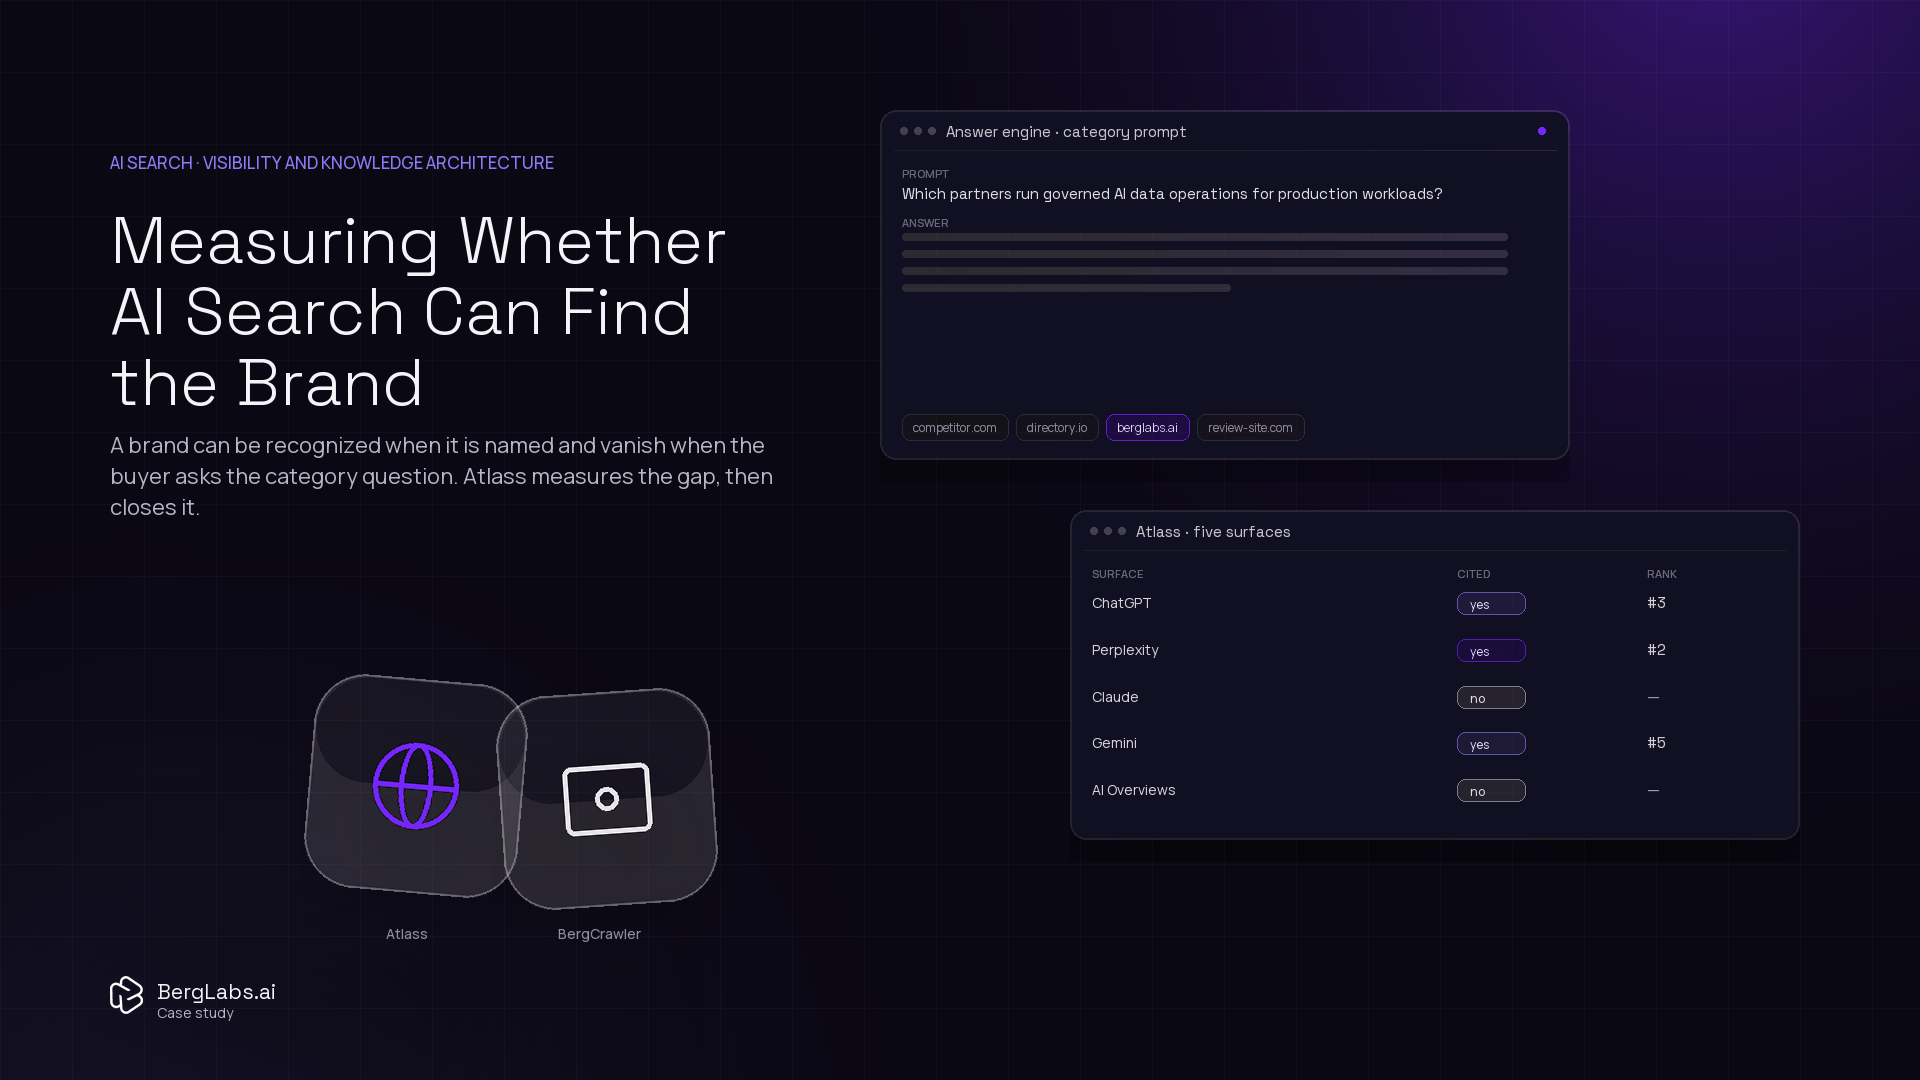Select the directory.io source chip

[1057, 428]
